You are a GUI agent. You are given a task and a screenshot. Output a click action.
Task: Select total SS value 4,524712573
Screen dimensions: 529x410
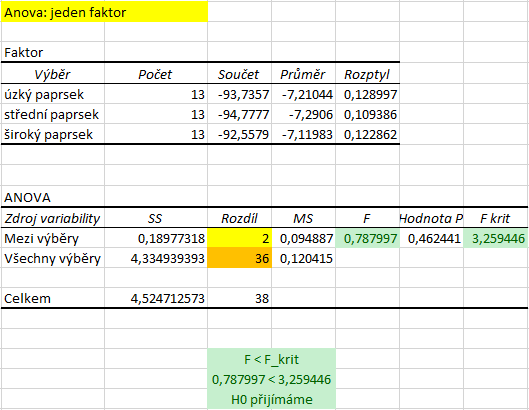click(x=156, y=298)
